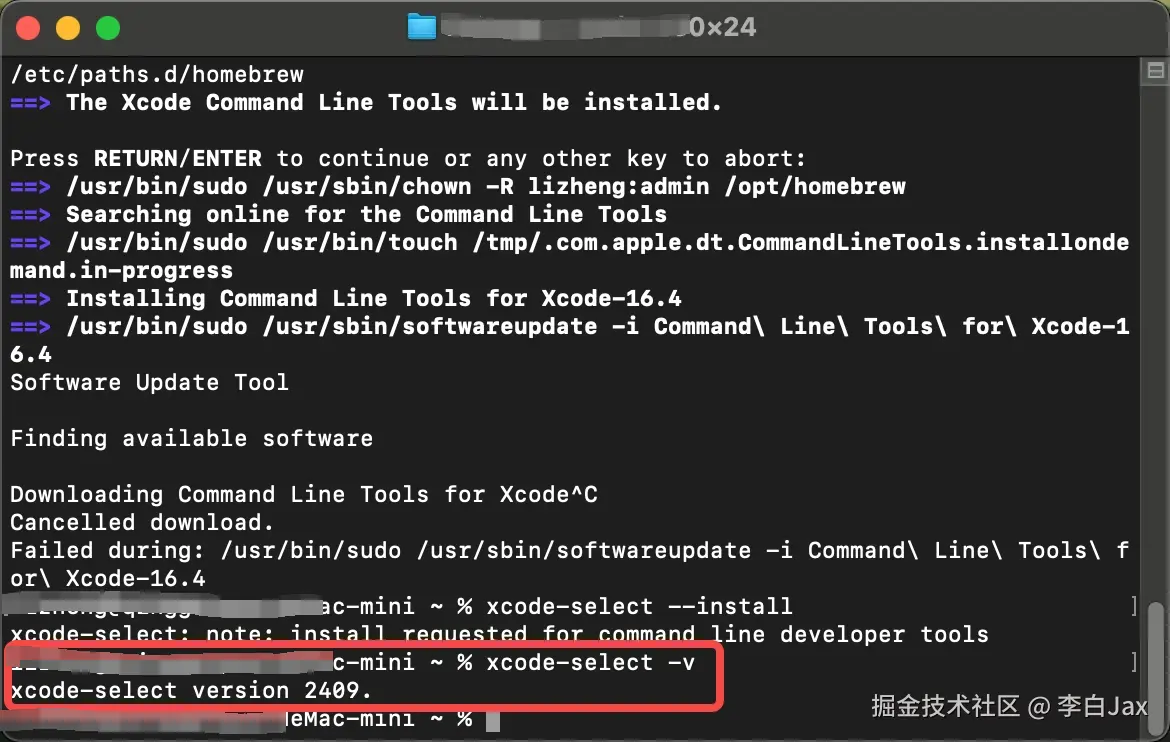Click the mark bracket beside xcode-select -v
This screenshot has width=1170, height=742.
pyautogui.click(x=1133, y=662)
